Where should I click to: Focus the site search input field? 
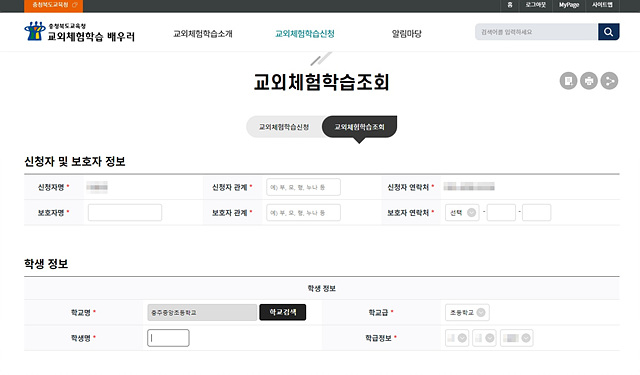[536, 32]
